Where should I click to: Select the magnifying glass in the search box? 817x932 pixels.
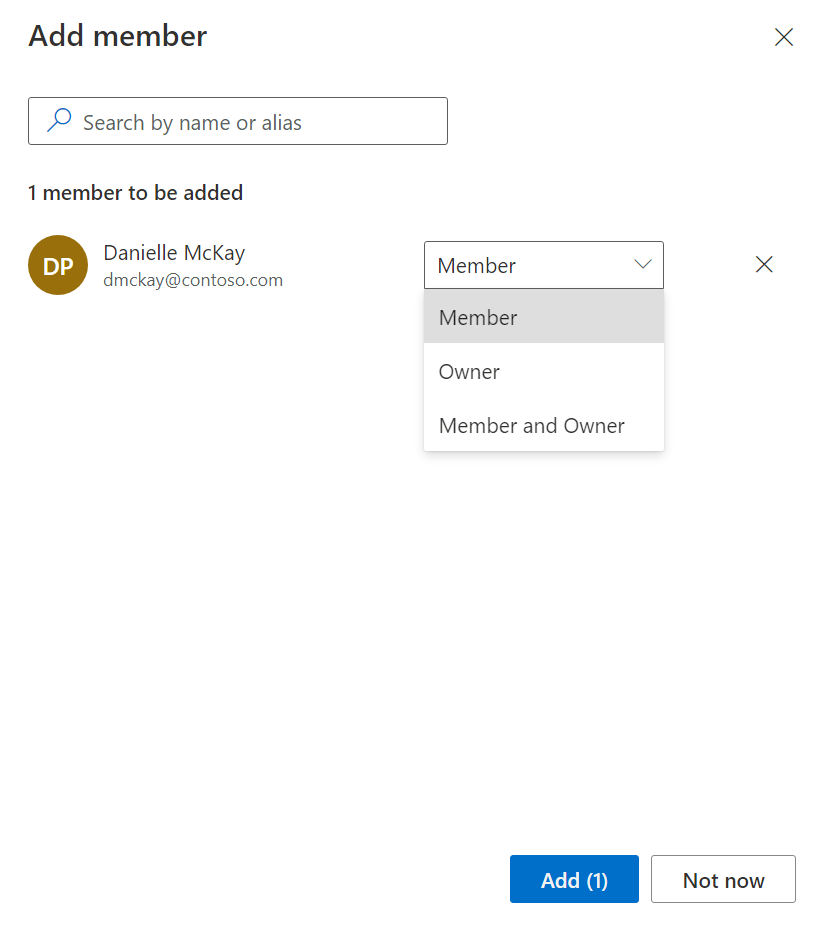[59, 119]
